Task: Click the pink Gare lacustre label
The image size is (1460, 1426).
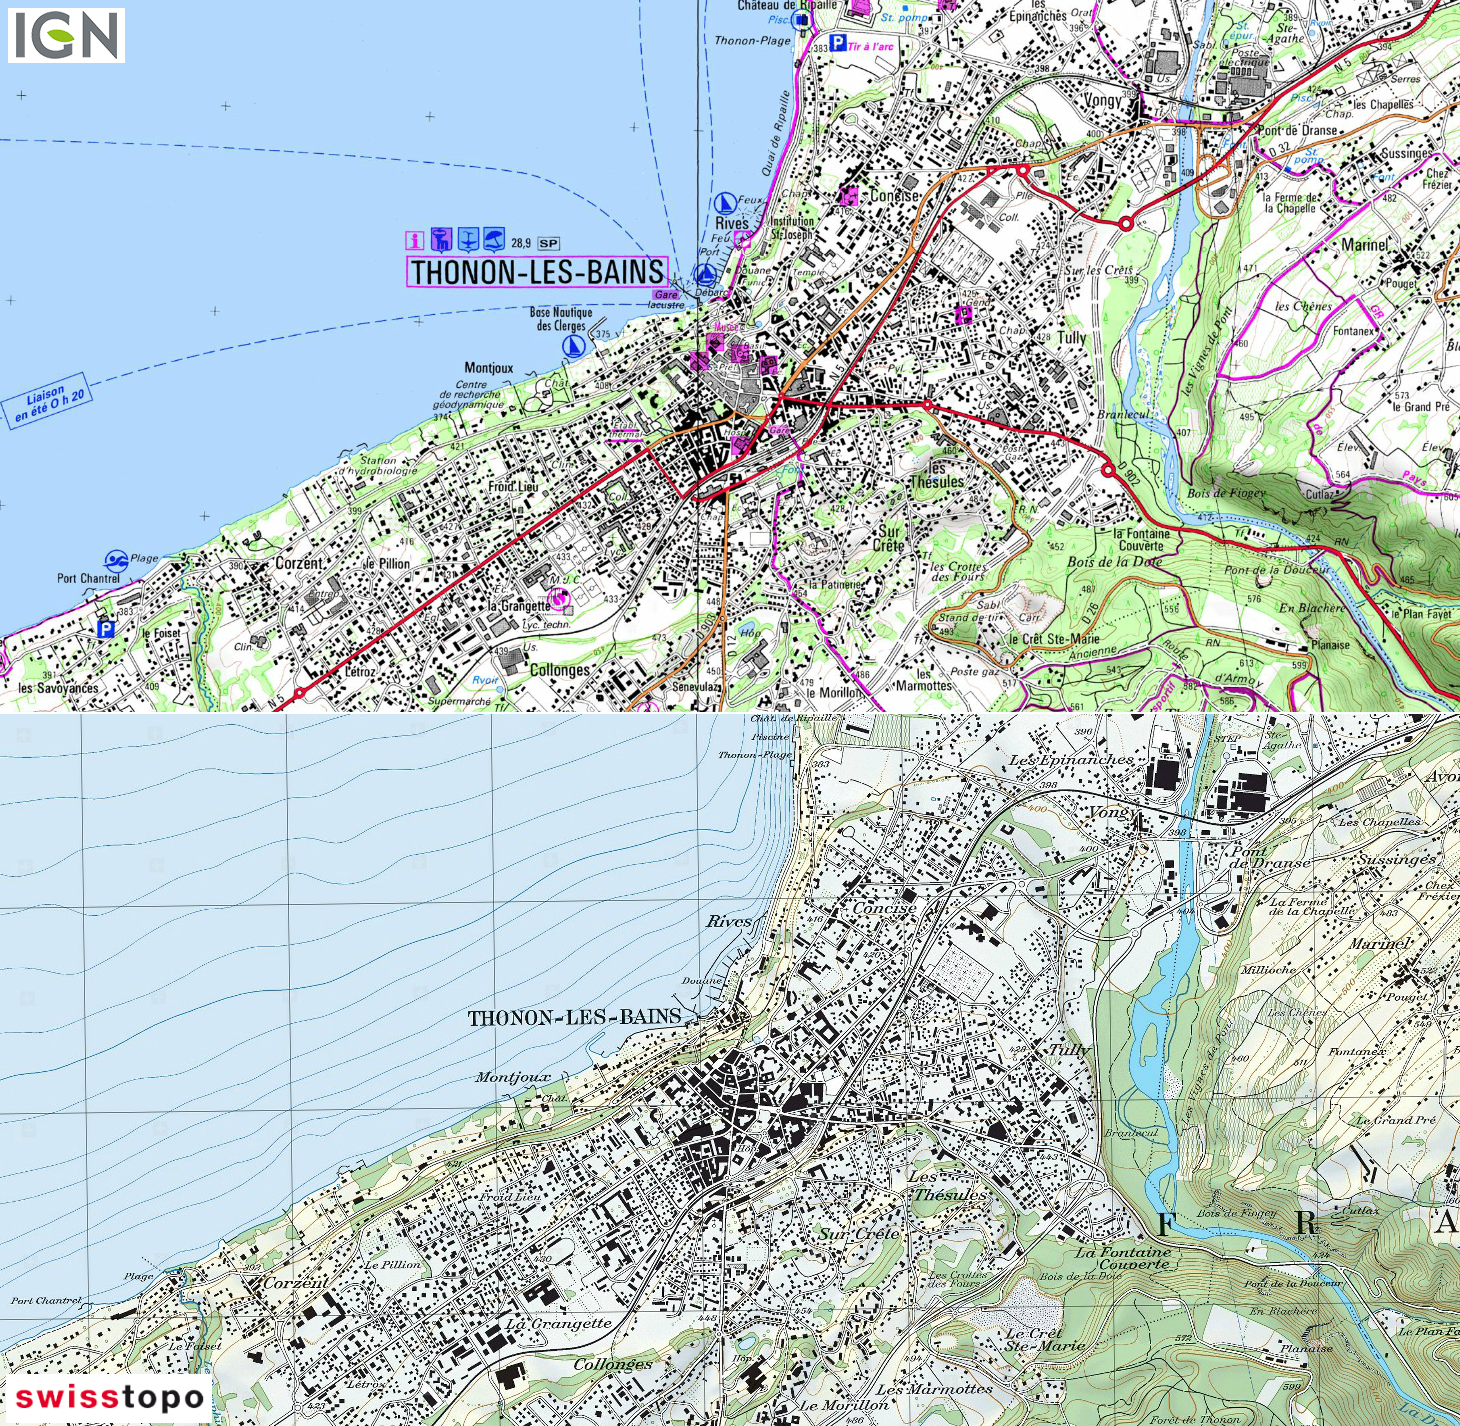Action: pos(666,296)
